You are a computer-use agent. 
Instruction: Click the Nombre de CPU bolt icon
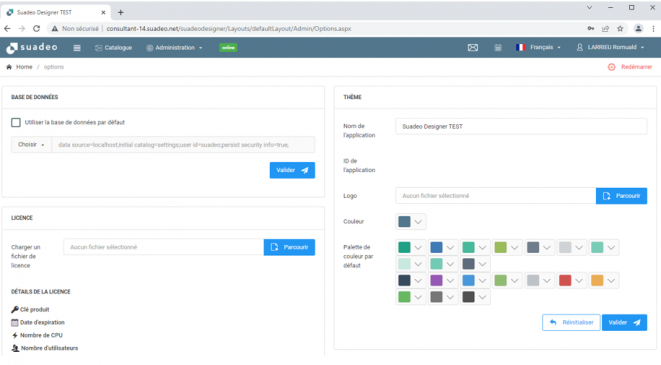(15, 335)
